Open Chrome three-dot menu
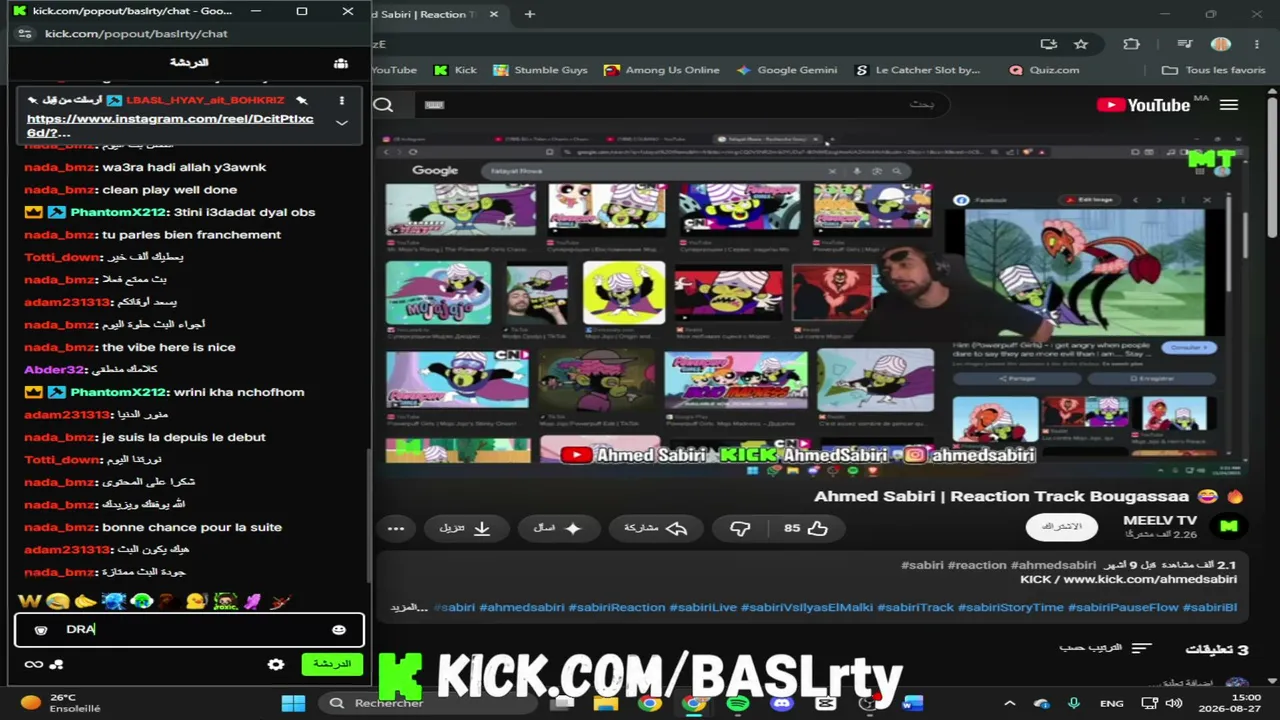The width and height of the screenshot is (1280, 720). pos(1255,44)
